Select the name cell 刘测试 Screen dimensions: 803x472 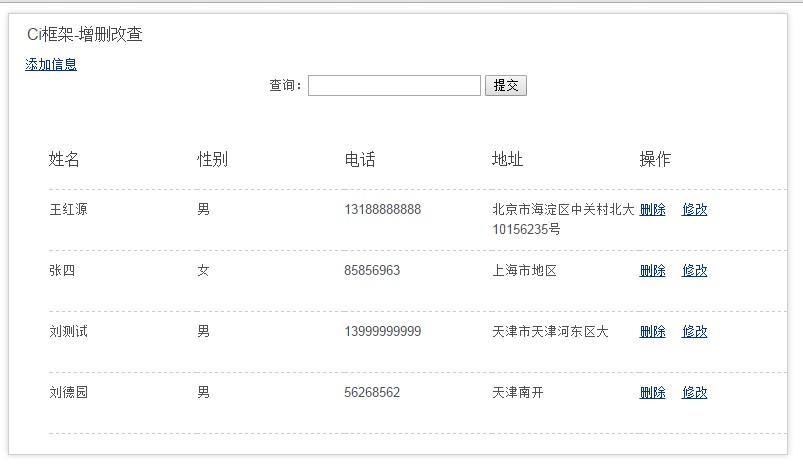(x=69, y=332)
